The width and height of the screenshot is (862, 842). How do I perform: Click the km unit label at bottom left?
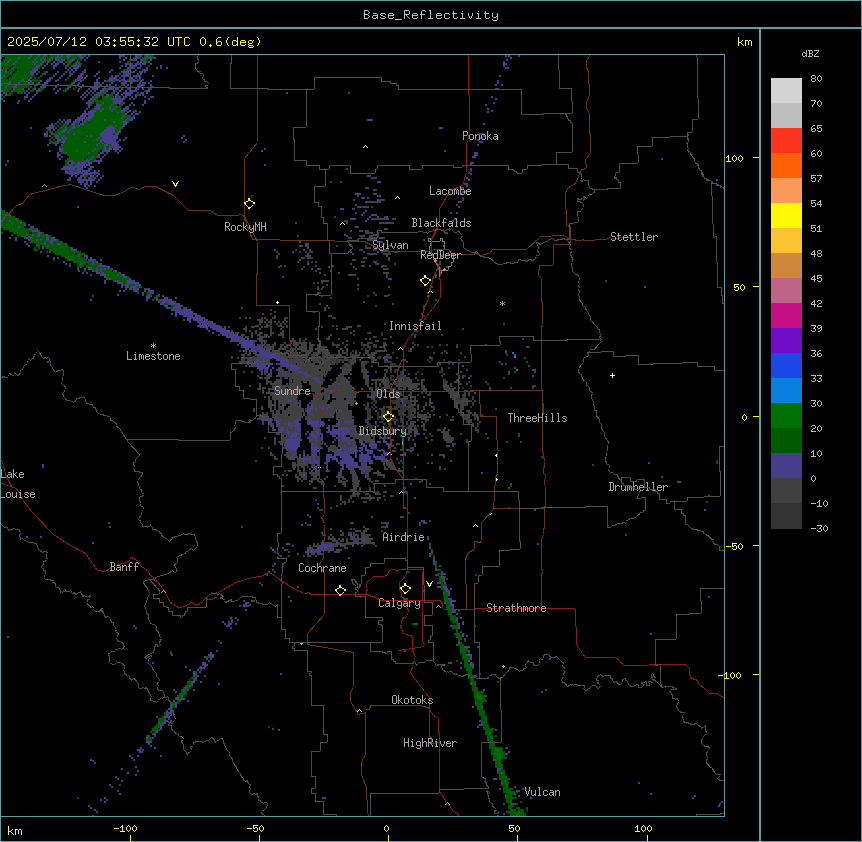pyautogui.click(x=15, y=831)
